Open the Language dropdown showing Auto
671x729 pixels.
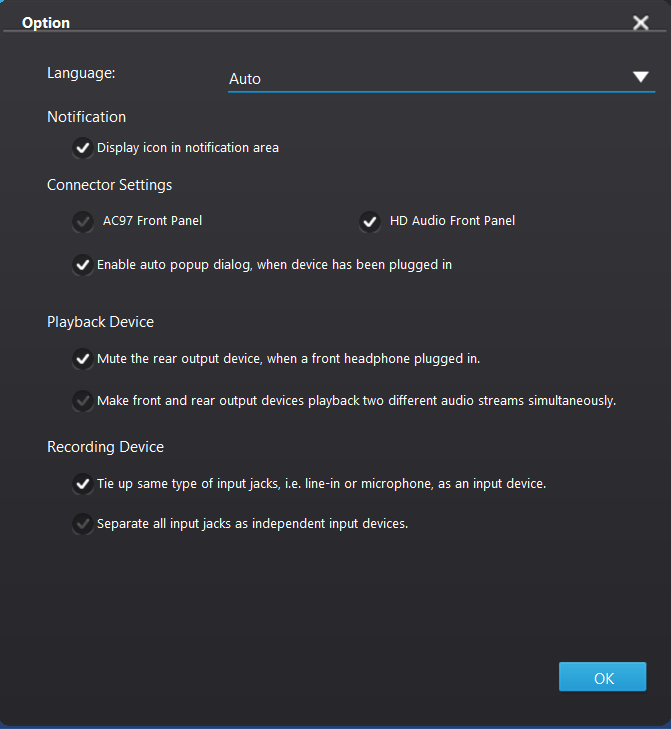(430, 78)
